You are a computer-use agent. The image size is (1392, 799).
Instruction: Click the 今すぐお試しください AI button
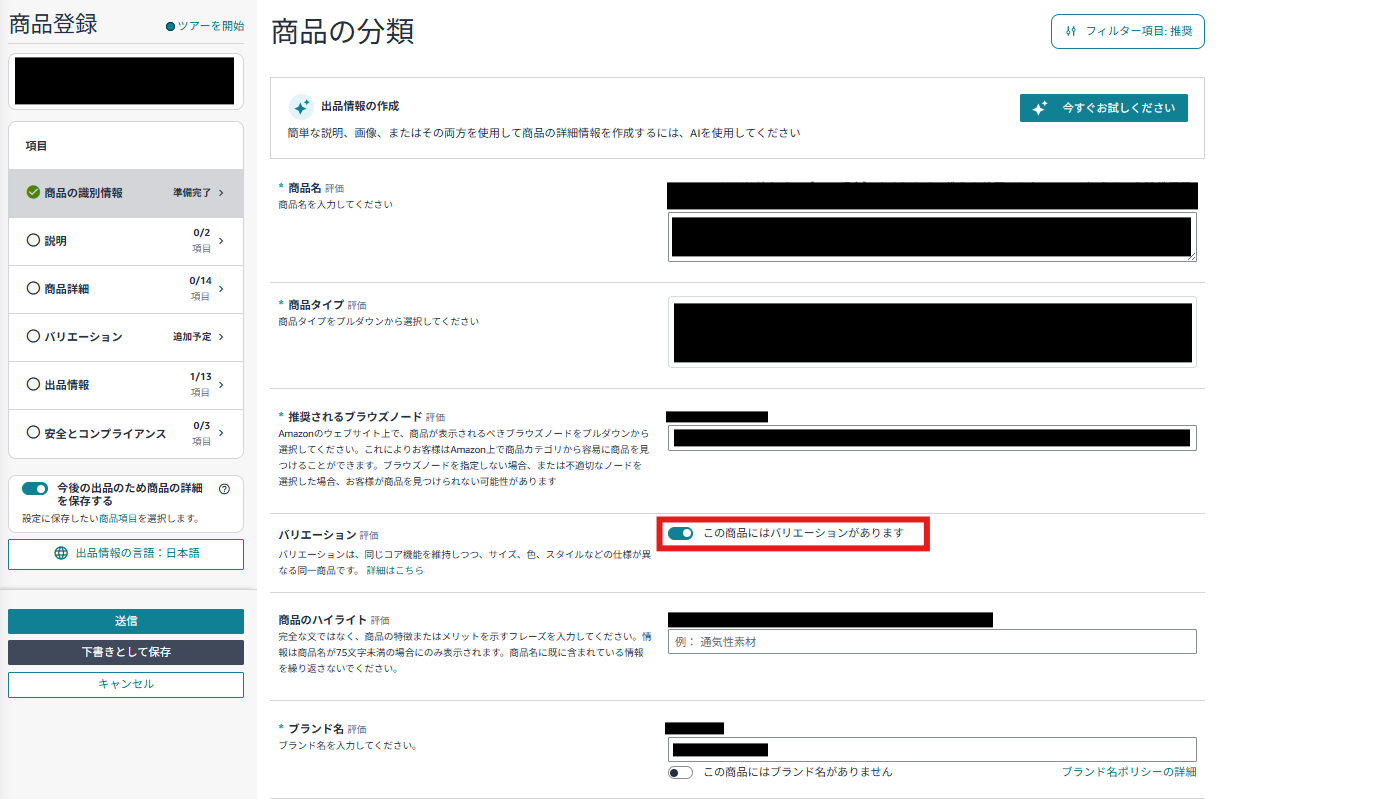coord(1103,108)
